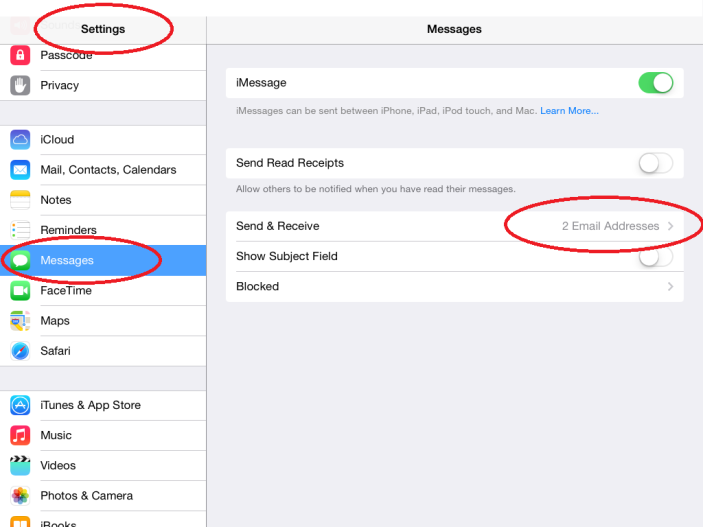
Task: Open the Videos settings row
Action: (x=57, y=465)
